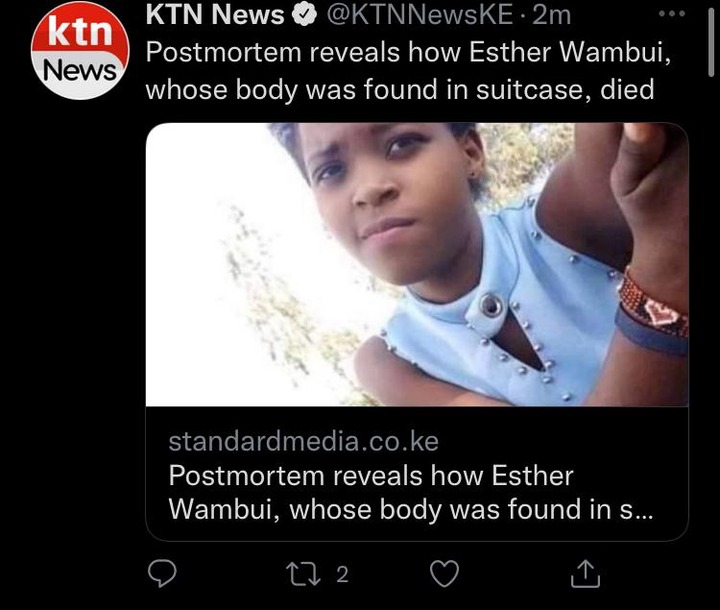Open the share icon options
The image size is (720, 610).
[x=585, y=573]
